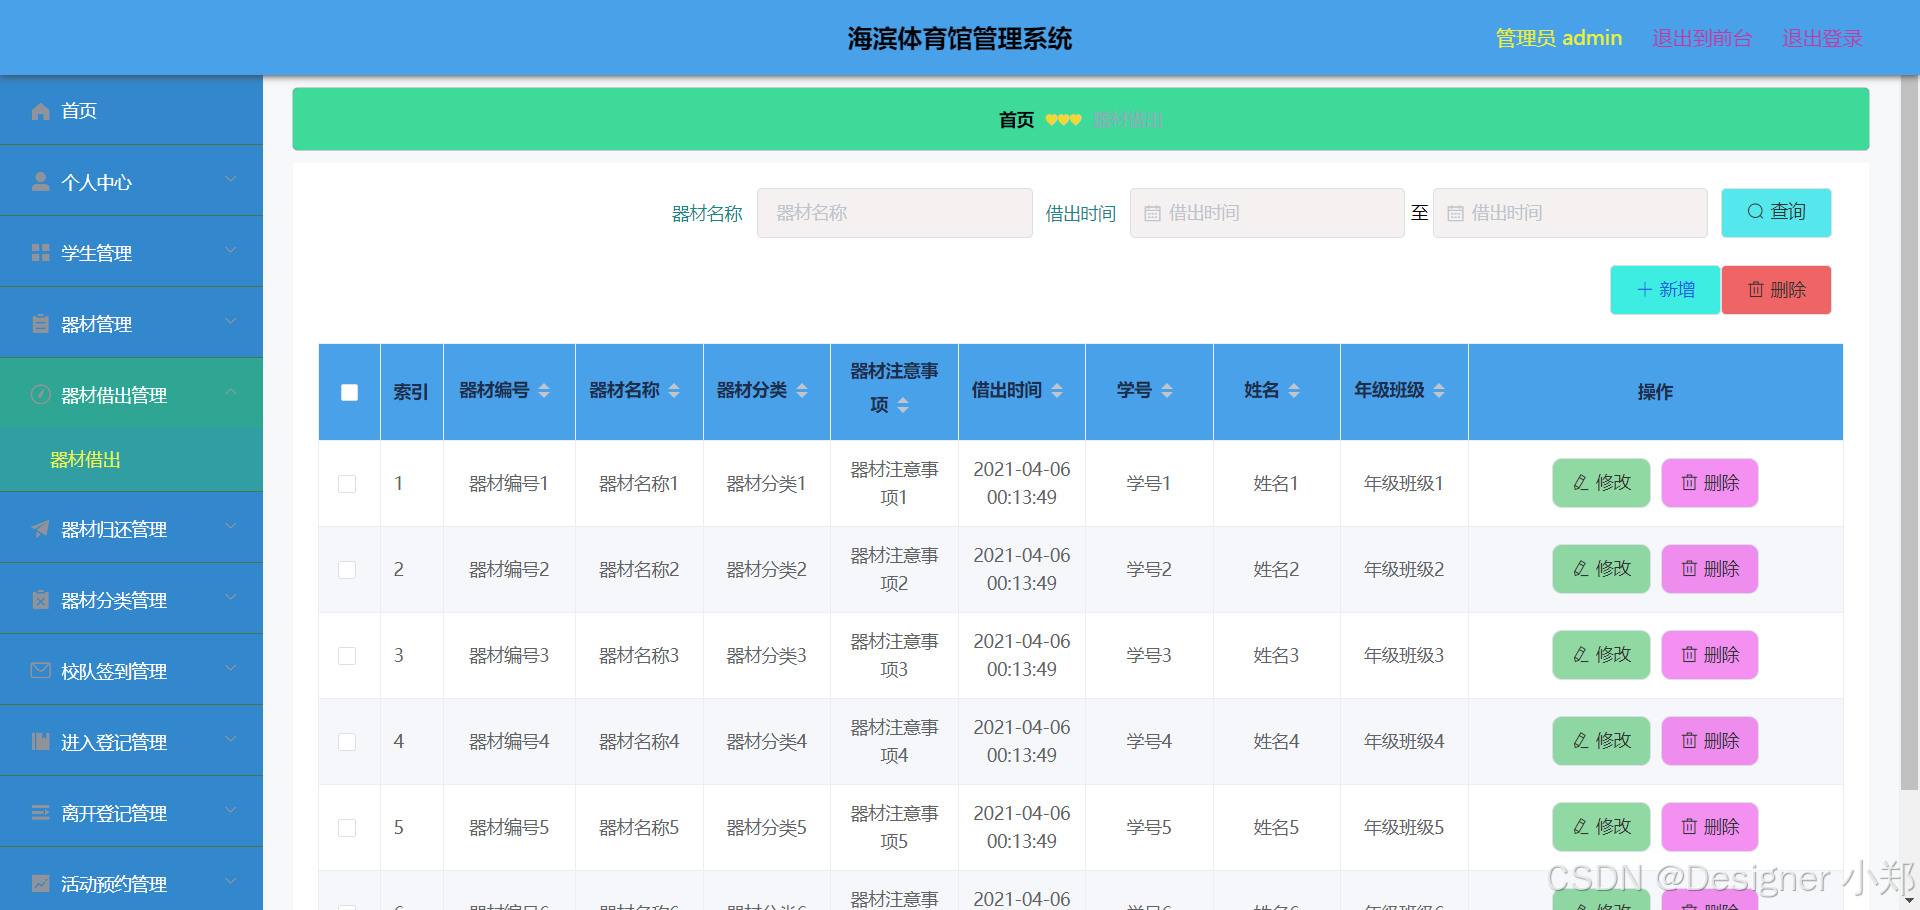Click the icon for 活动预约管理

(40, 884)
